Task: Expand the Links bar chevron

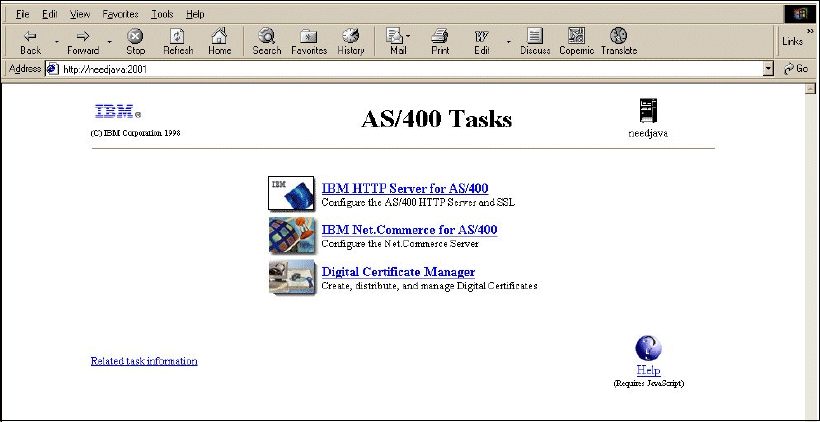Action: 811,31
